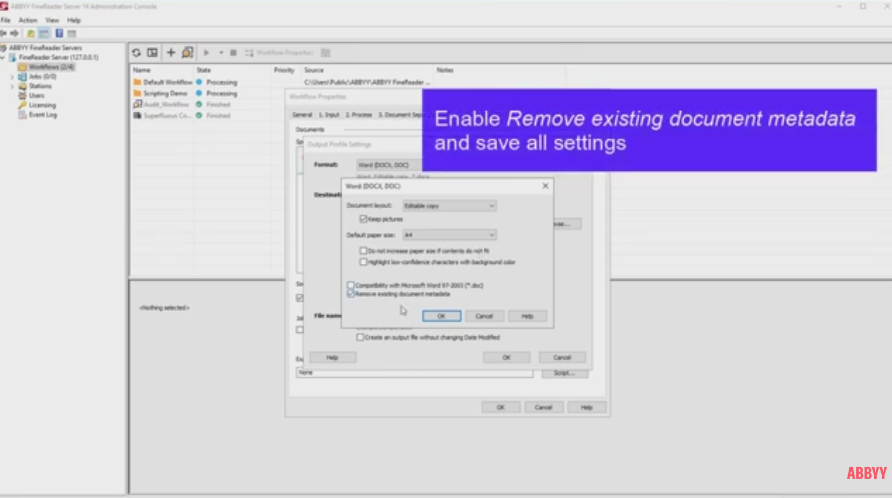The image size is (892, 498).
Task: Open the View menu
Action: point(52,20)
